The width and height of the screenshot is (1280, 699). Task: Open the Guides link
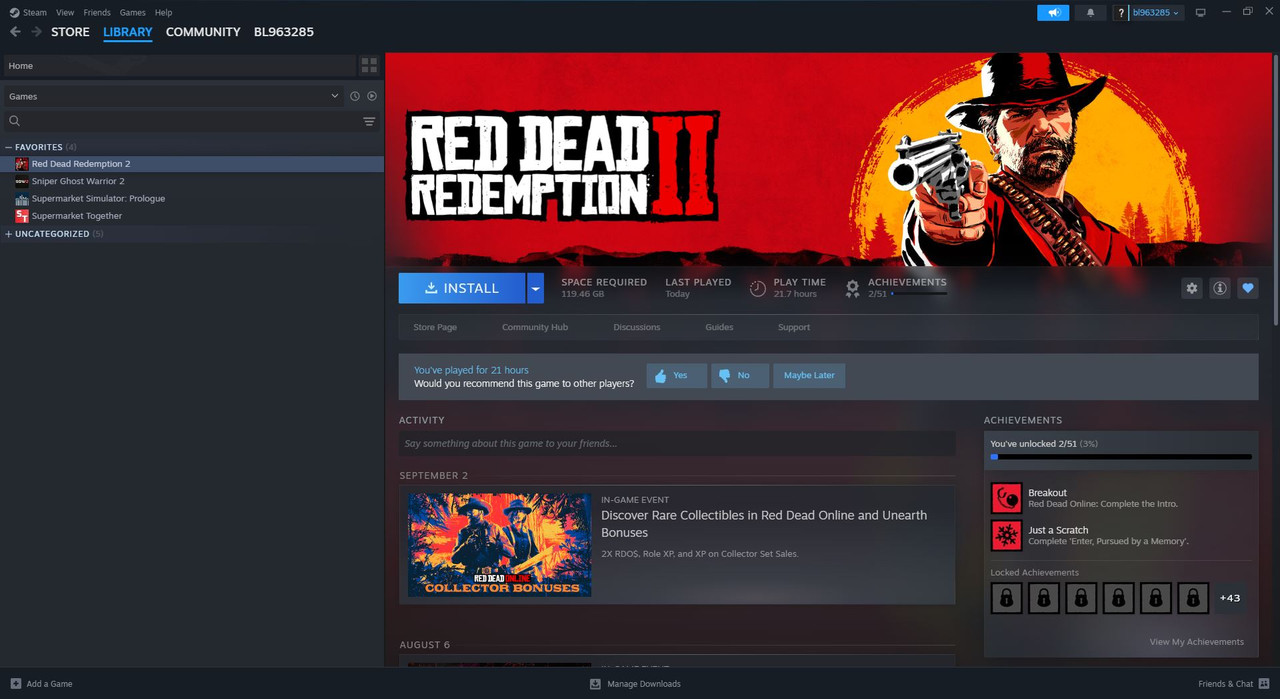coord(719,327)
